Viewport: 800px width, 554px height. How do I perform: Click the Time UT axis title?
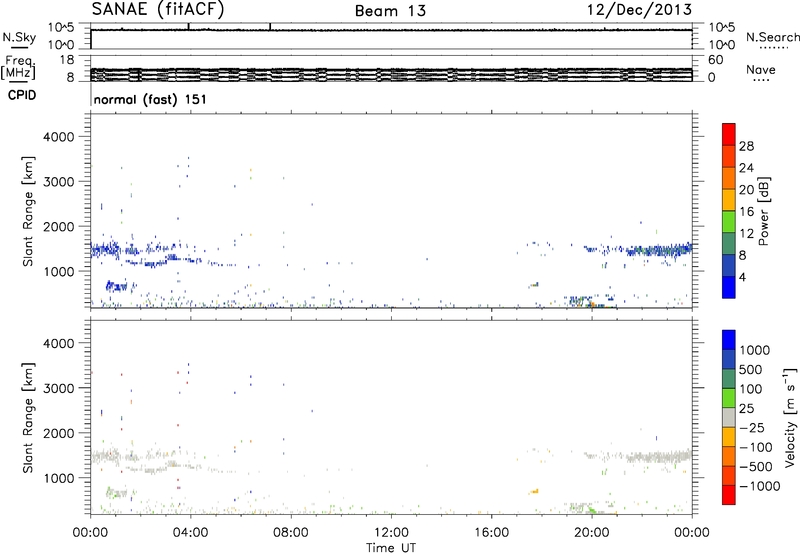pos(391,548)
